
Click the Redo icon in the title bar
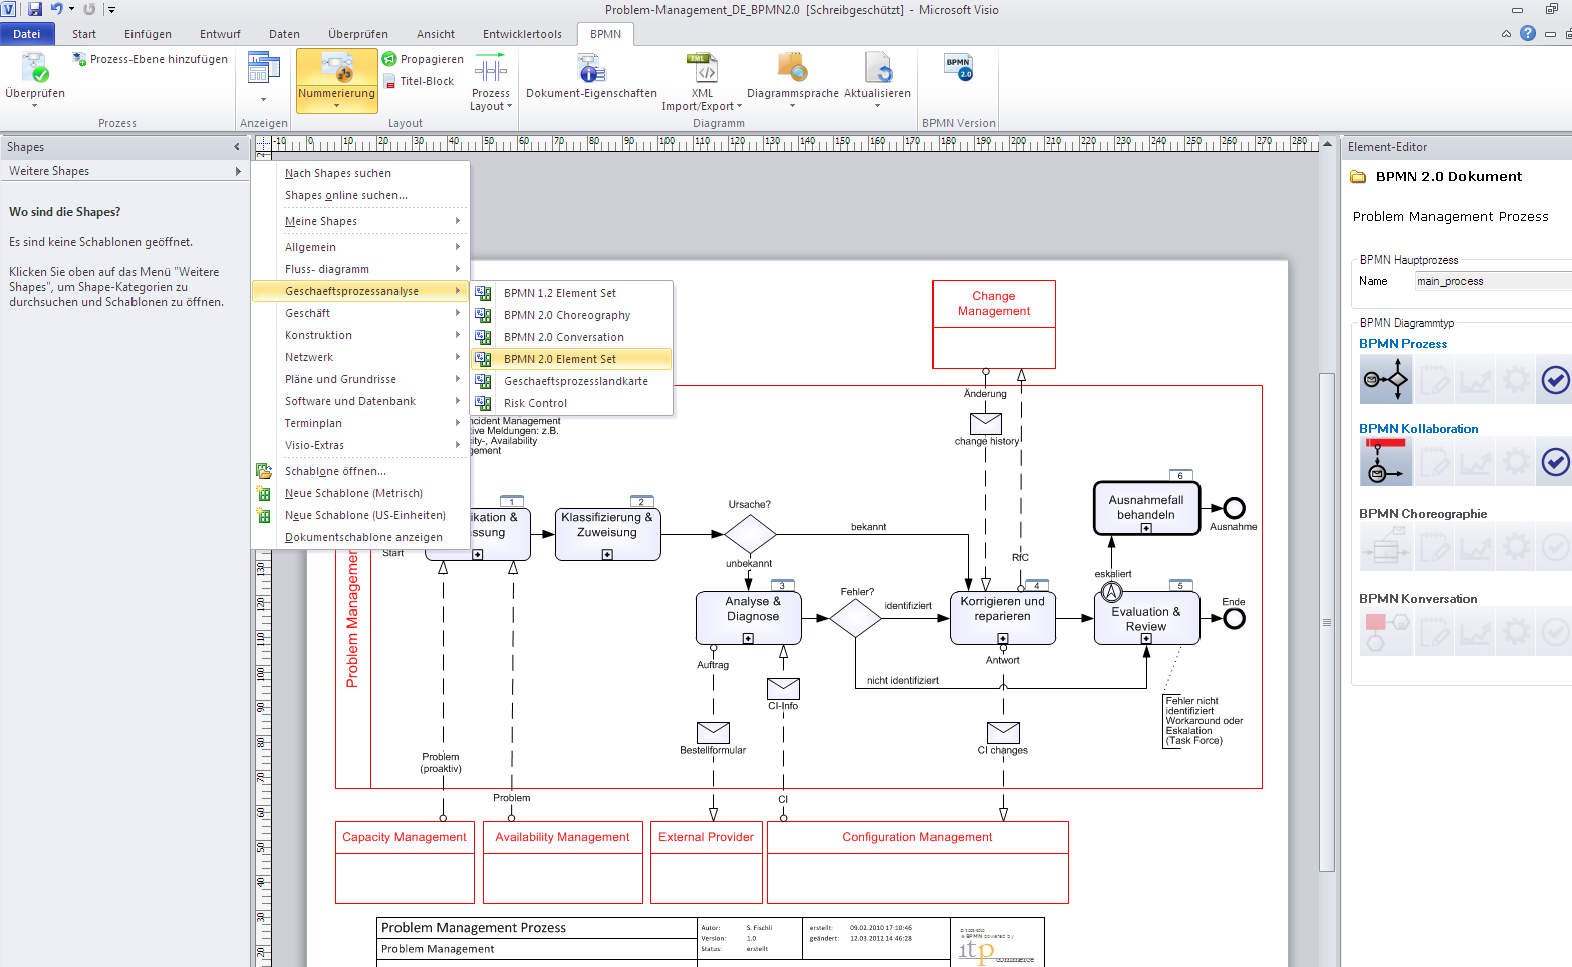[x=89, y=9]
